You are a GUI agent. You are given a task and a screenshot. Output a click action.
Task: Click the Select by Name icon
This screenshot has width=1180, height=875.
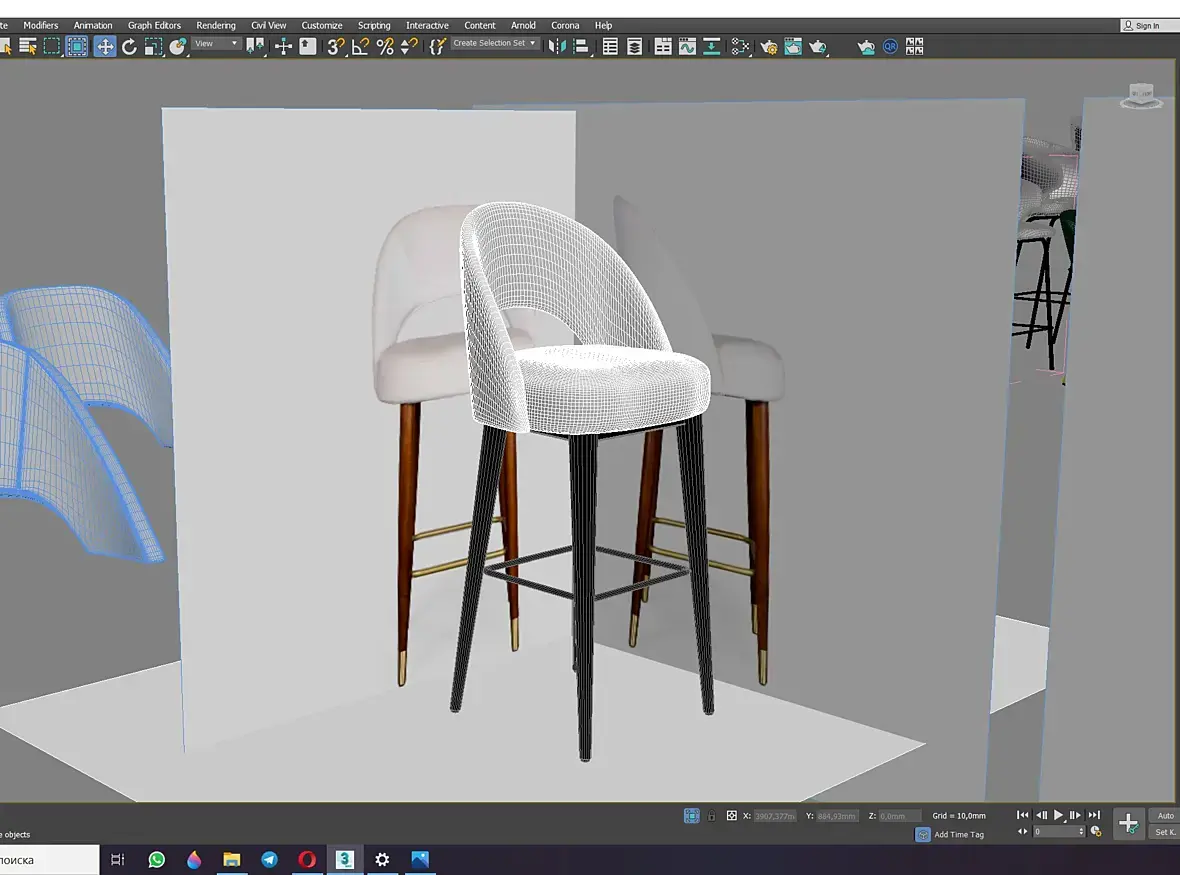pos(28,47)
